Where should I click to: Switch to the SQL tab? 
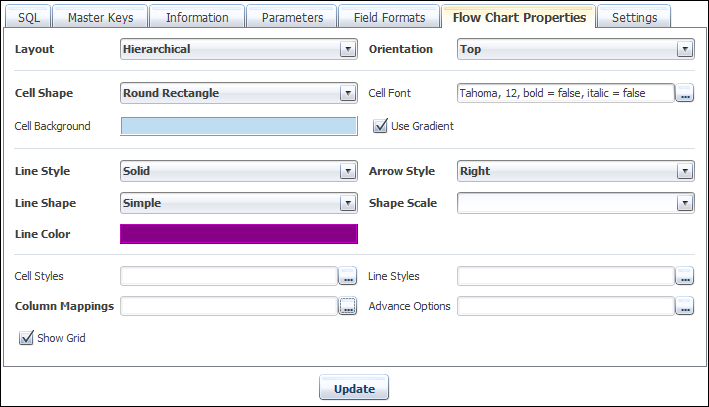click(28, 17)
